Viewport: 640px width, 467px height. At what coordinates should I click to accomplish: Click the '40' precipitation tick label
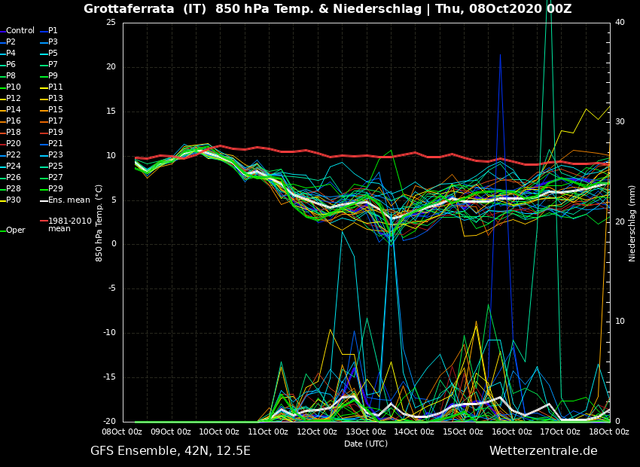coord(620,22)
